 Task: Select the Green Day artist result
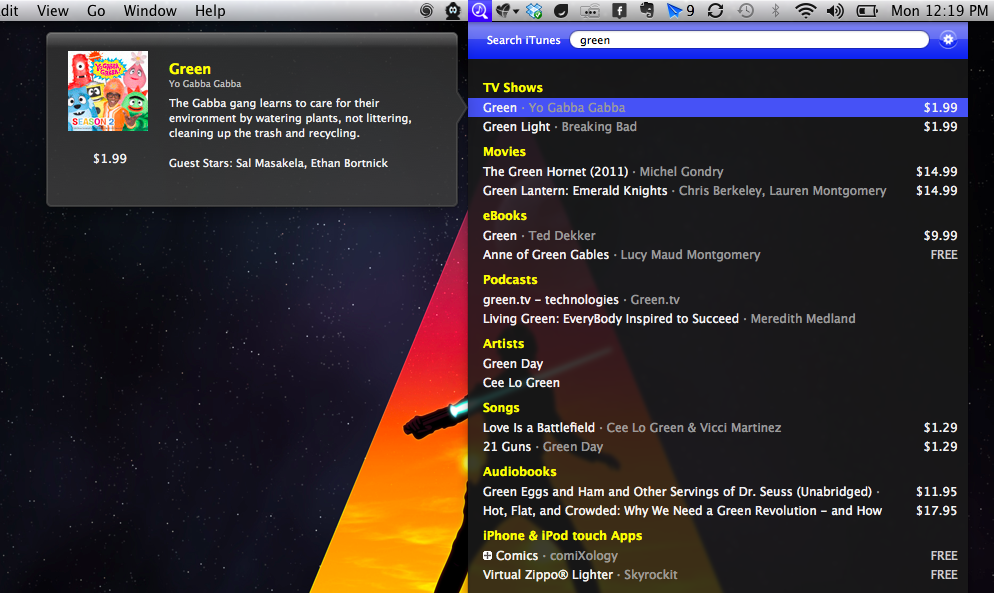point(718,363)
